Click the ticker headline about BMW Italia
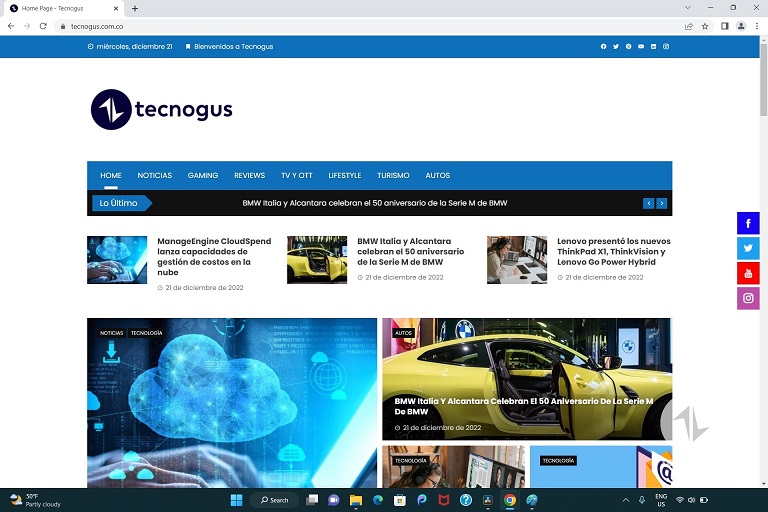Image resolution: width=768 pixels, height=512 pixels. 375,203
